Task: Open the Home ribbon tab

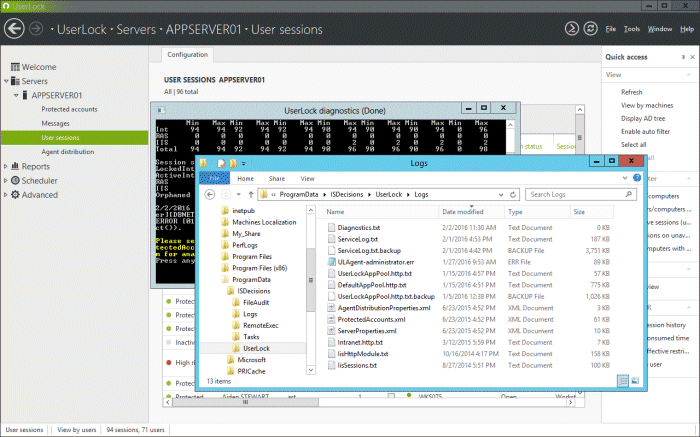Action: pos(246,179)
